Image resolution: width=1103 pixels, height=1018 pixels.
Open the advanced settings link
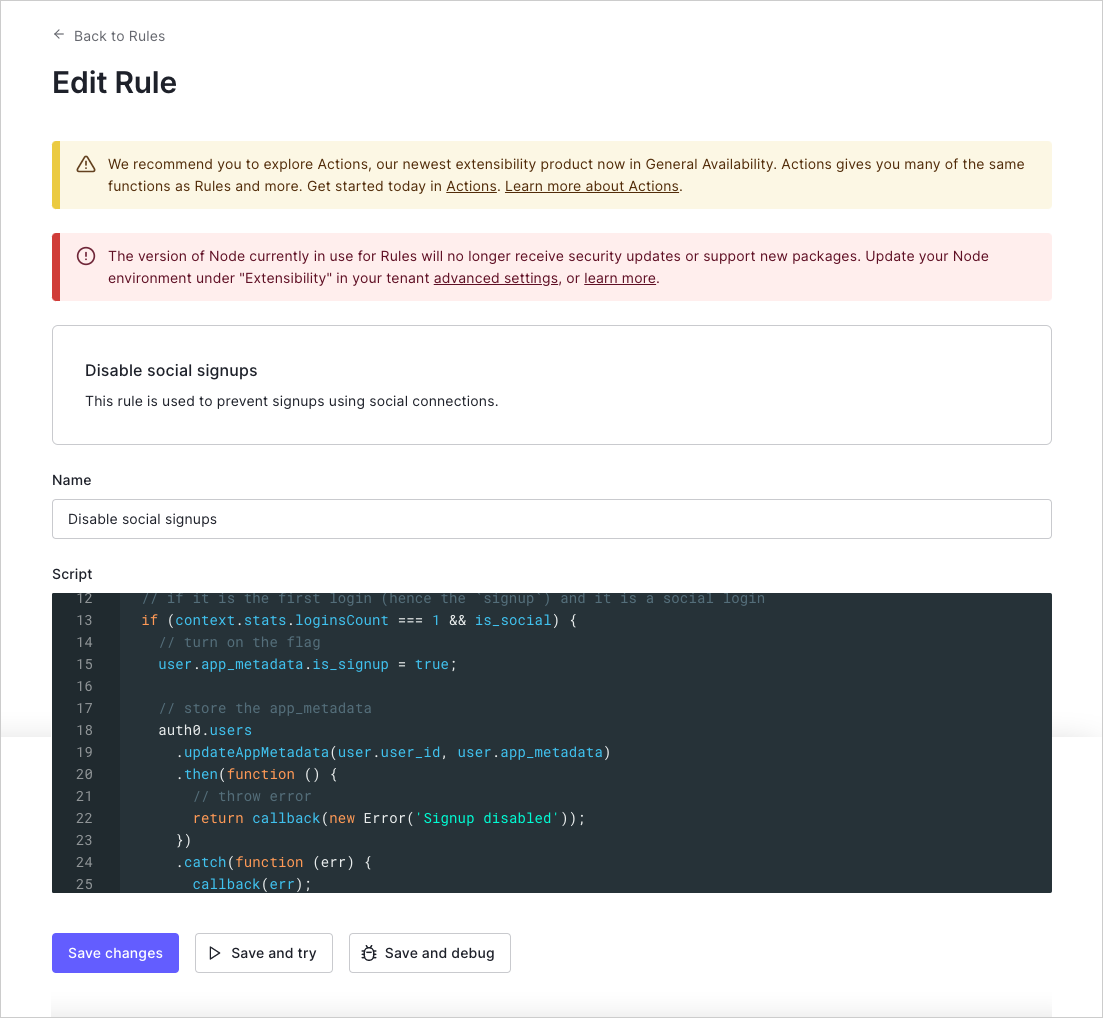click(495, 278)
